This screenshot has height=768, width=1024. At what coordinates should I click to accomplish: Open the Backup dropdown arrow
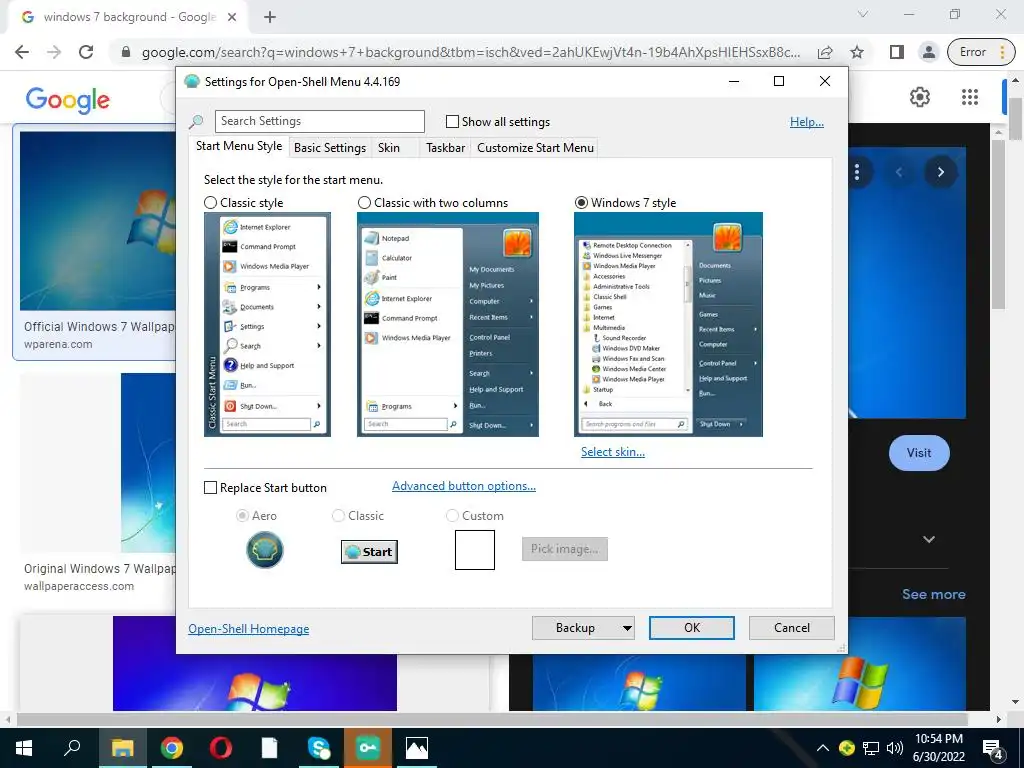point(627,628)
